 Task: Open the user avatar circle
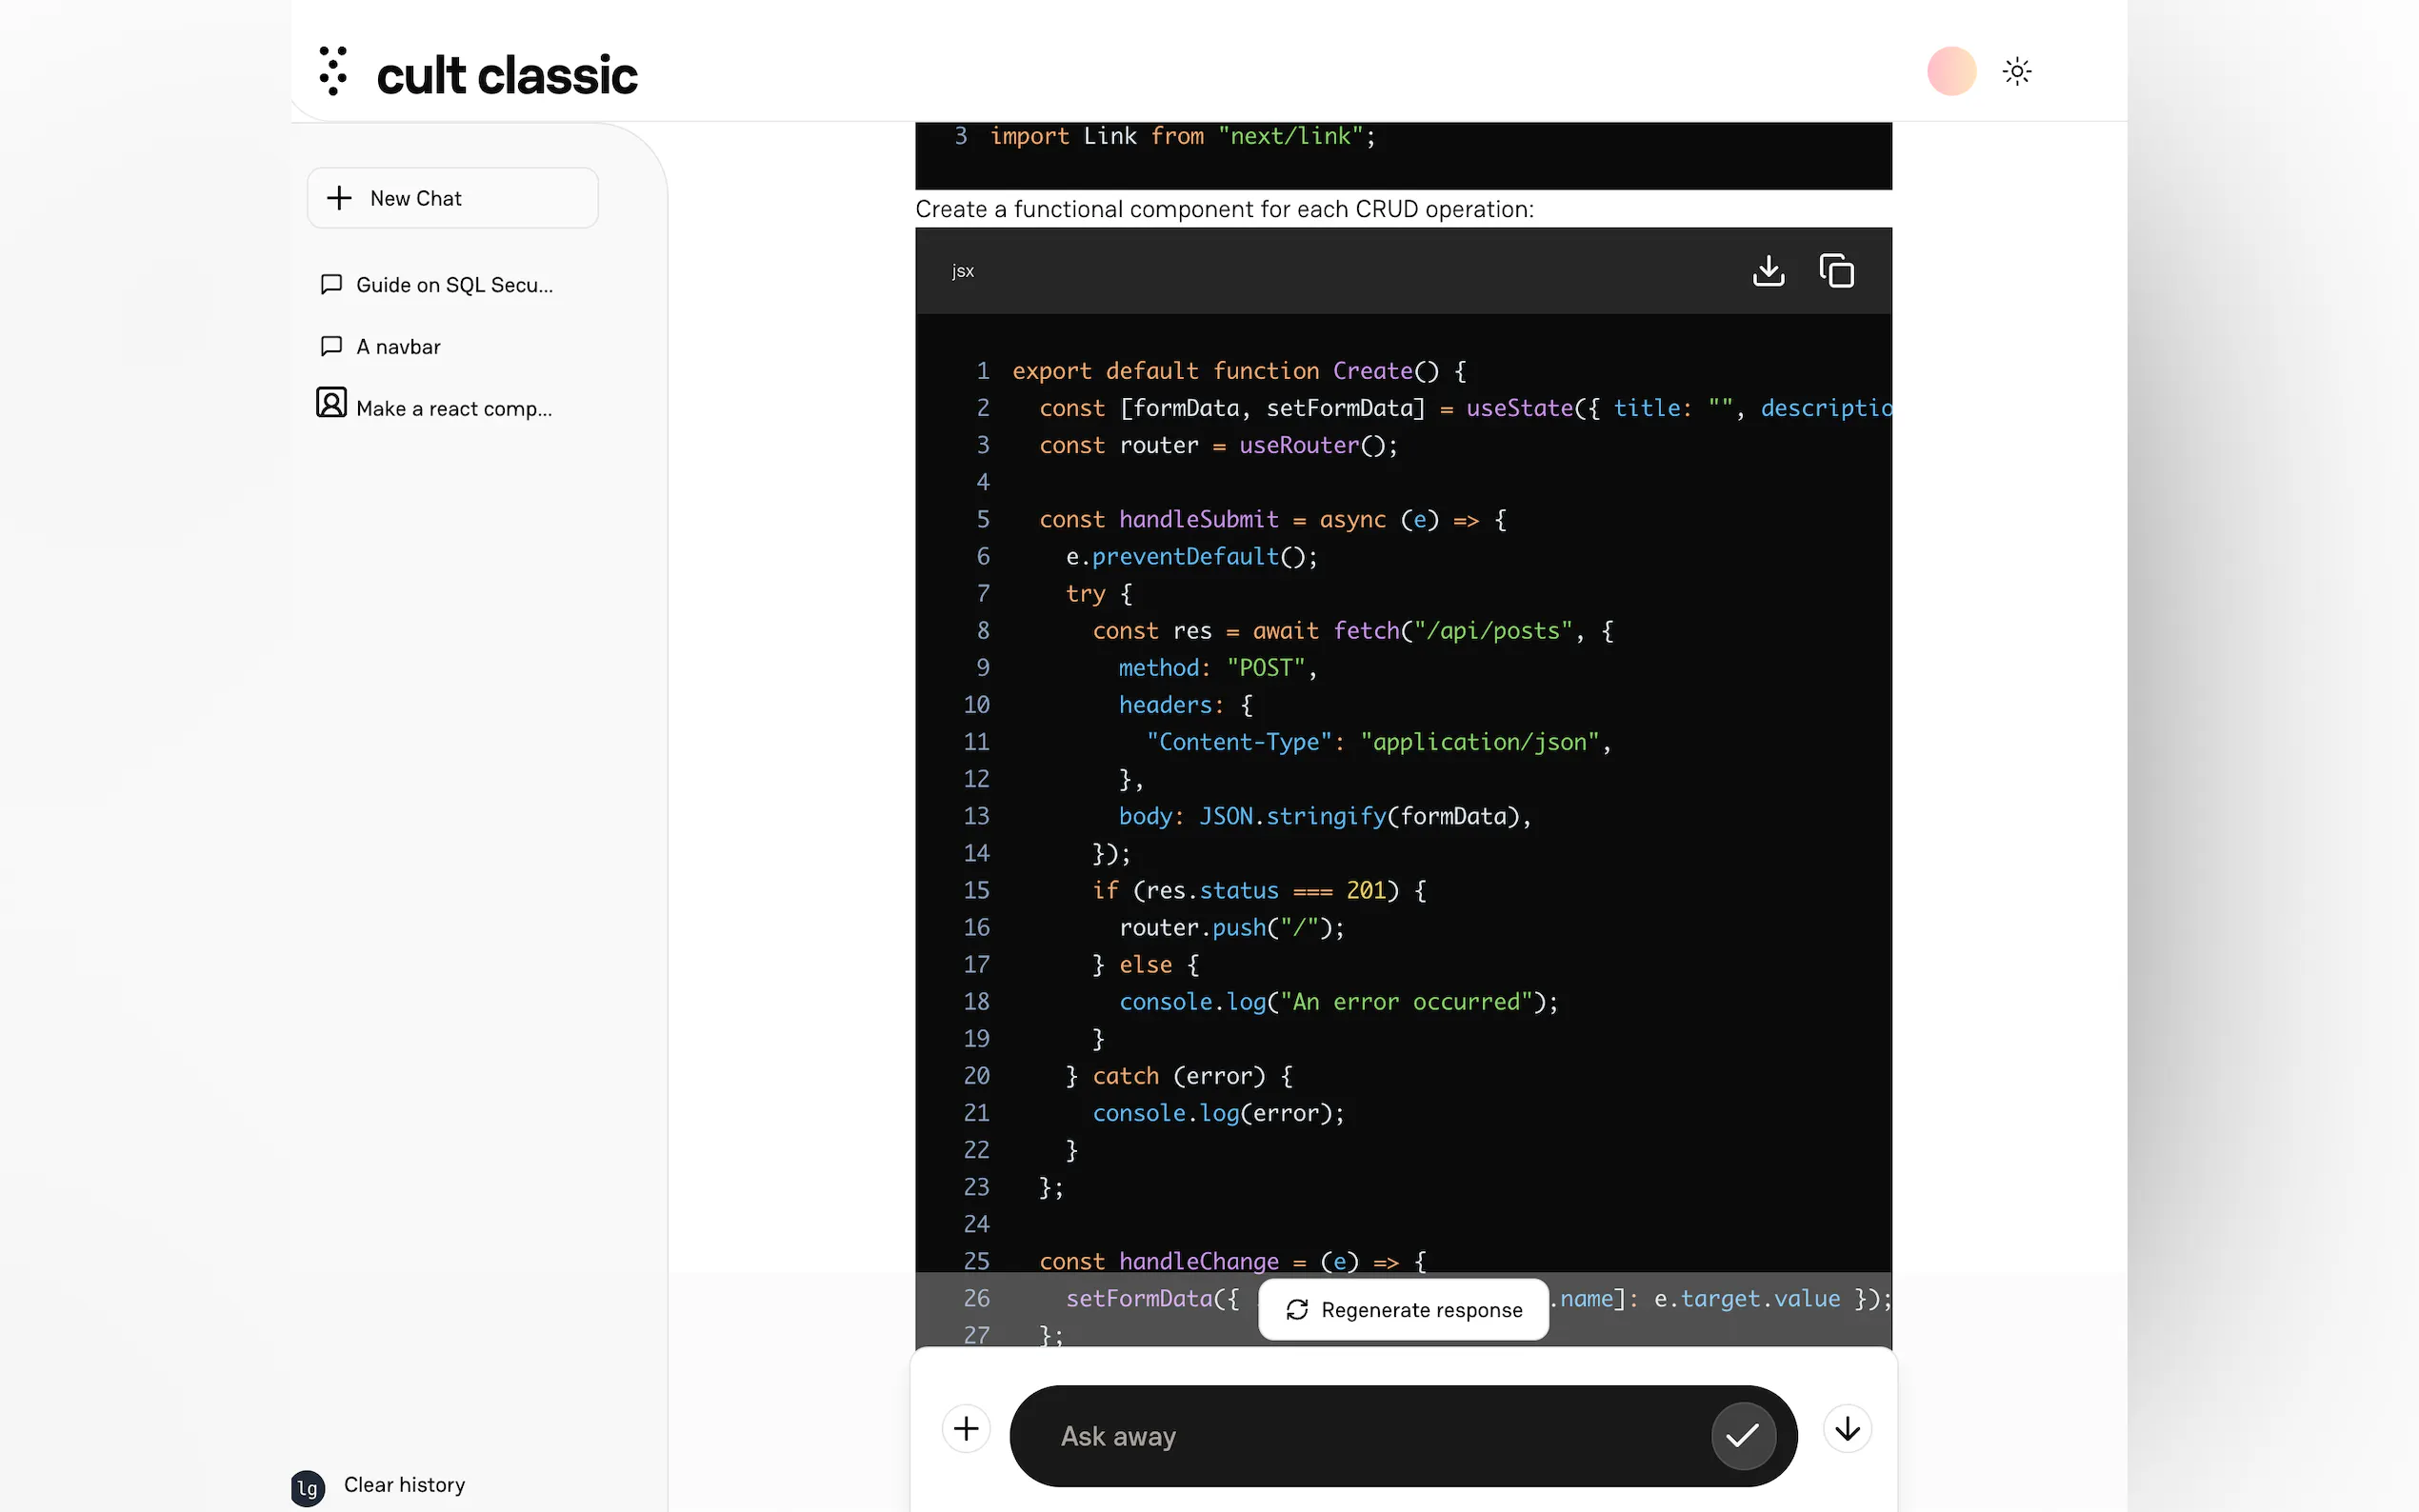pos(1950,71)
